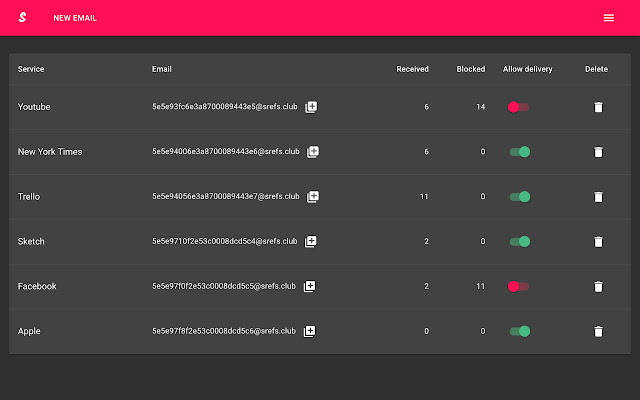Enable delivery for Facebook
The height and width of the screenshot is (400, 640).
(518, 287)
